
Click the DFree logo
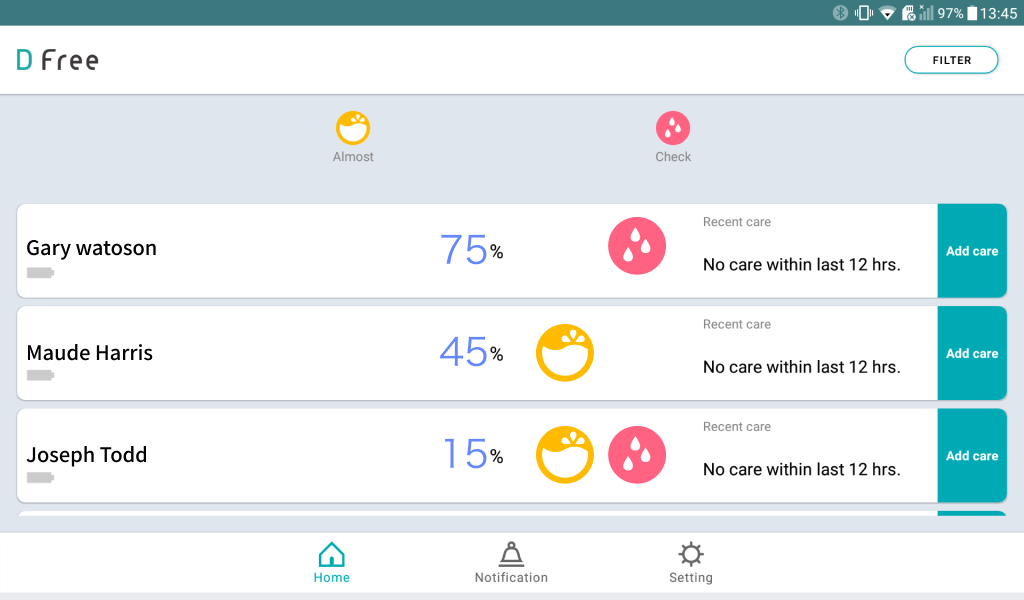point(57,60)
